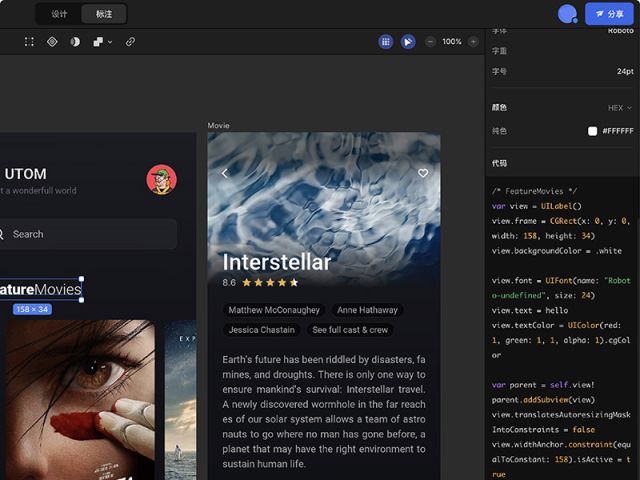Click the Matthew McConaughey cast tag
The image size is (640, 480).
(274, 310)
